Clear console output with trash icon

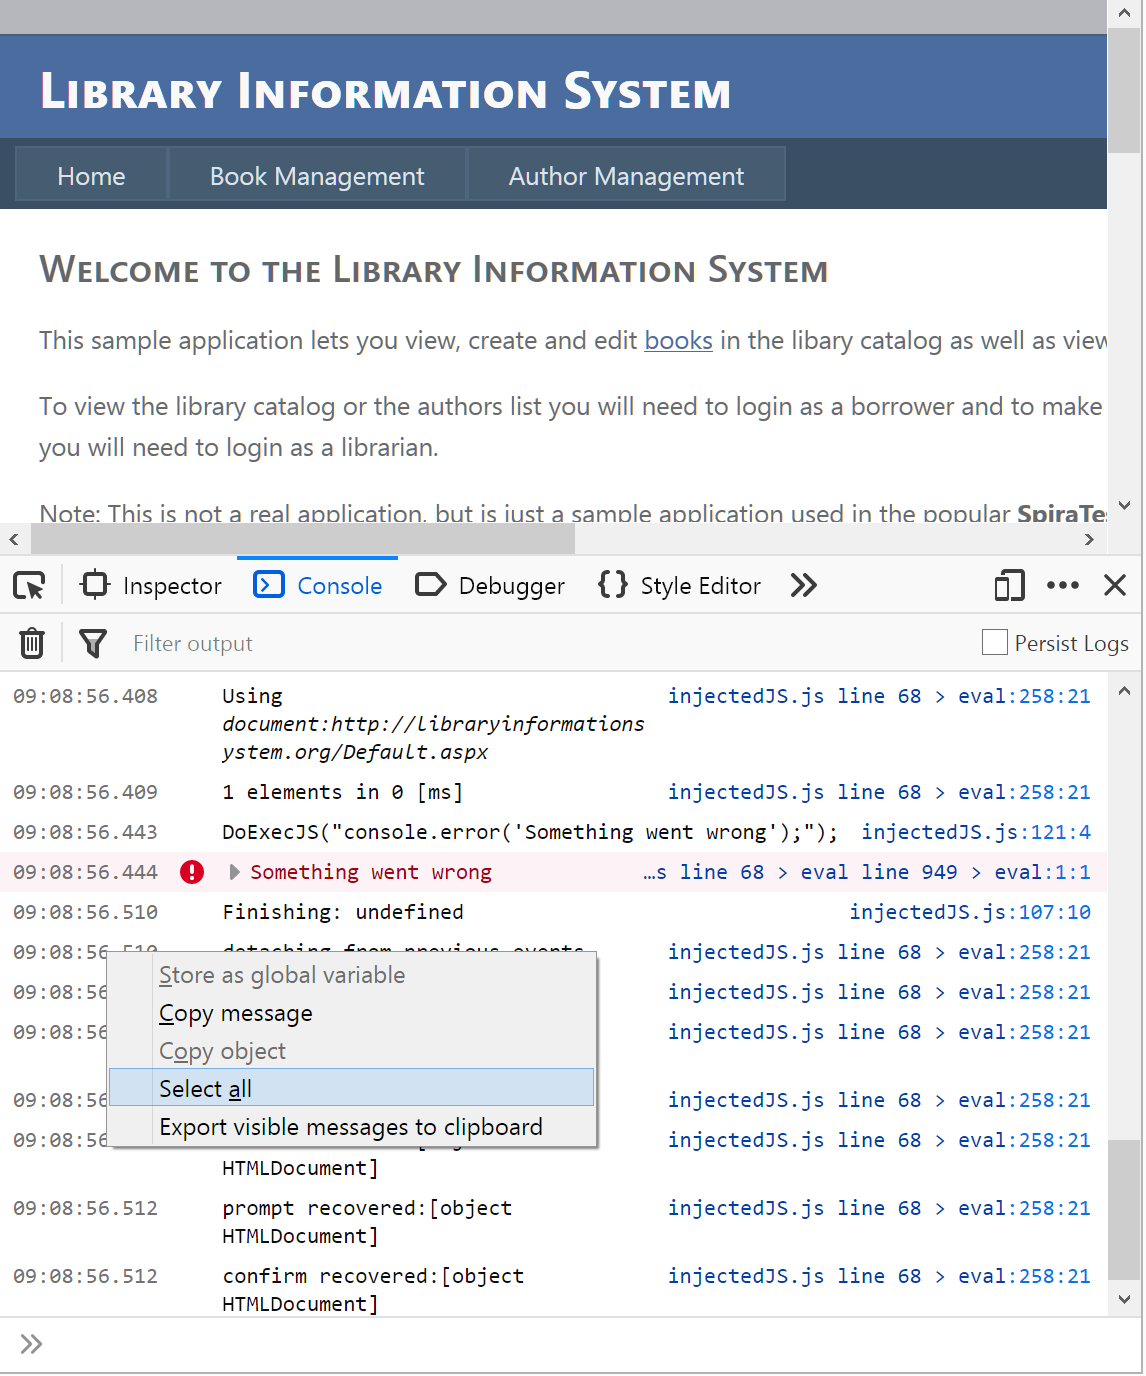pyautogui.click(x=32, y=643)
